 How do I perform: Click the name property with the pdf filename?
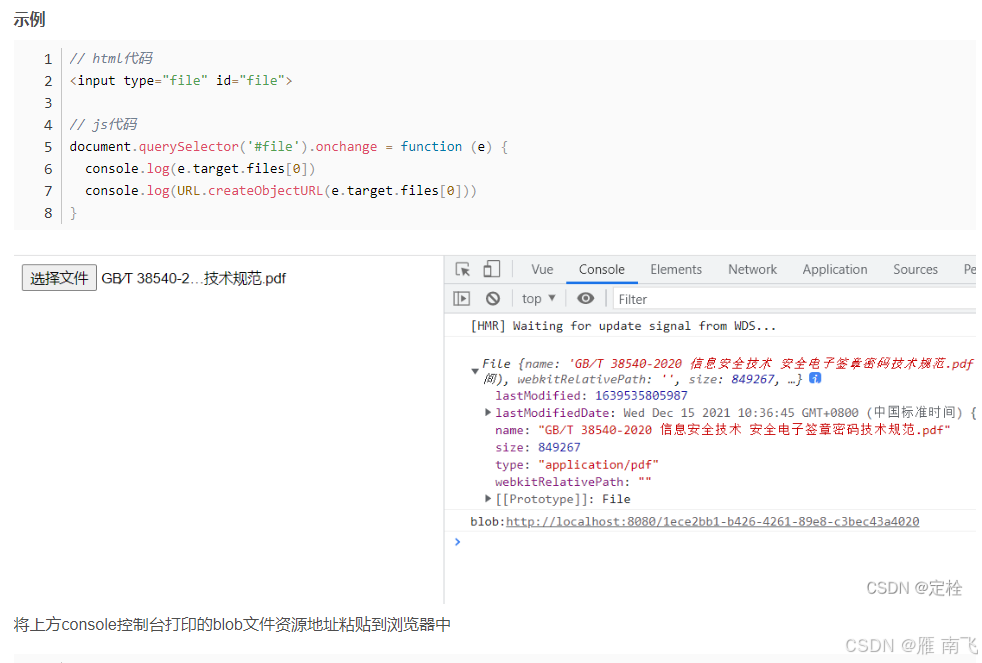pyautogui.click(x=722, y=430)
